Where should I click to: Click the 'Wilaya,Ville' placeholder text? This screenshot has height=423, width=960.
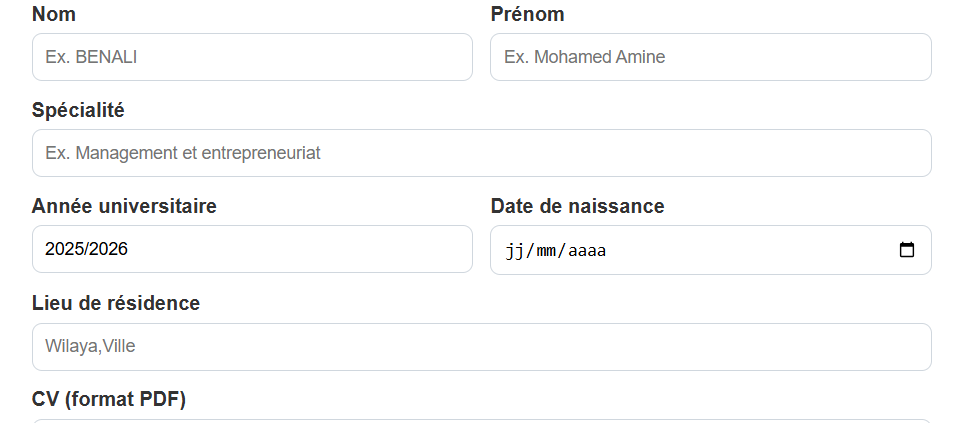90,347
